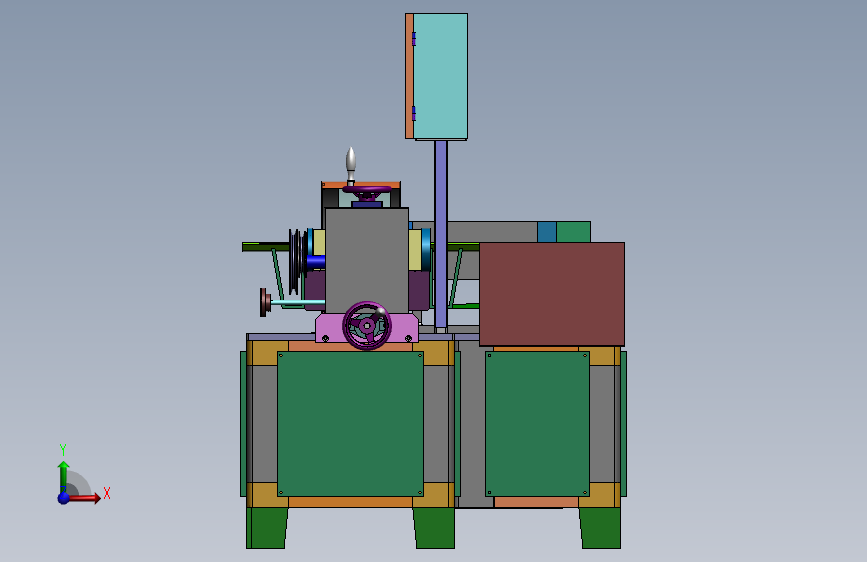The height and width of the screenshot is (562, 867).
Task: Select the middle green machine foot
Action: (435, 528)
